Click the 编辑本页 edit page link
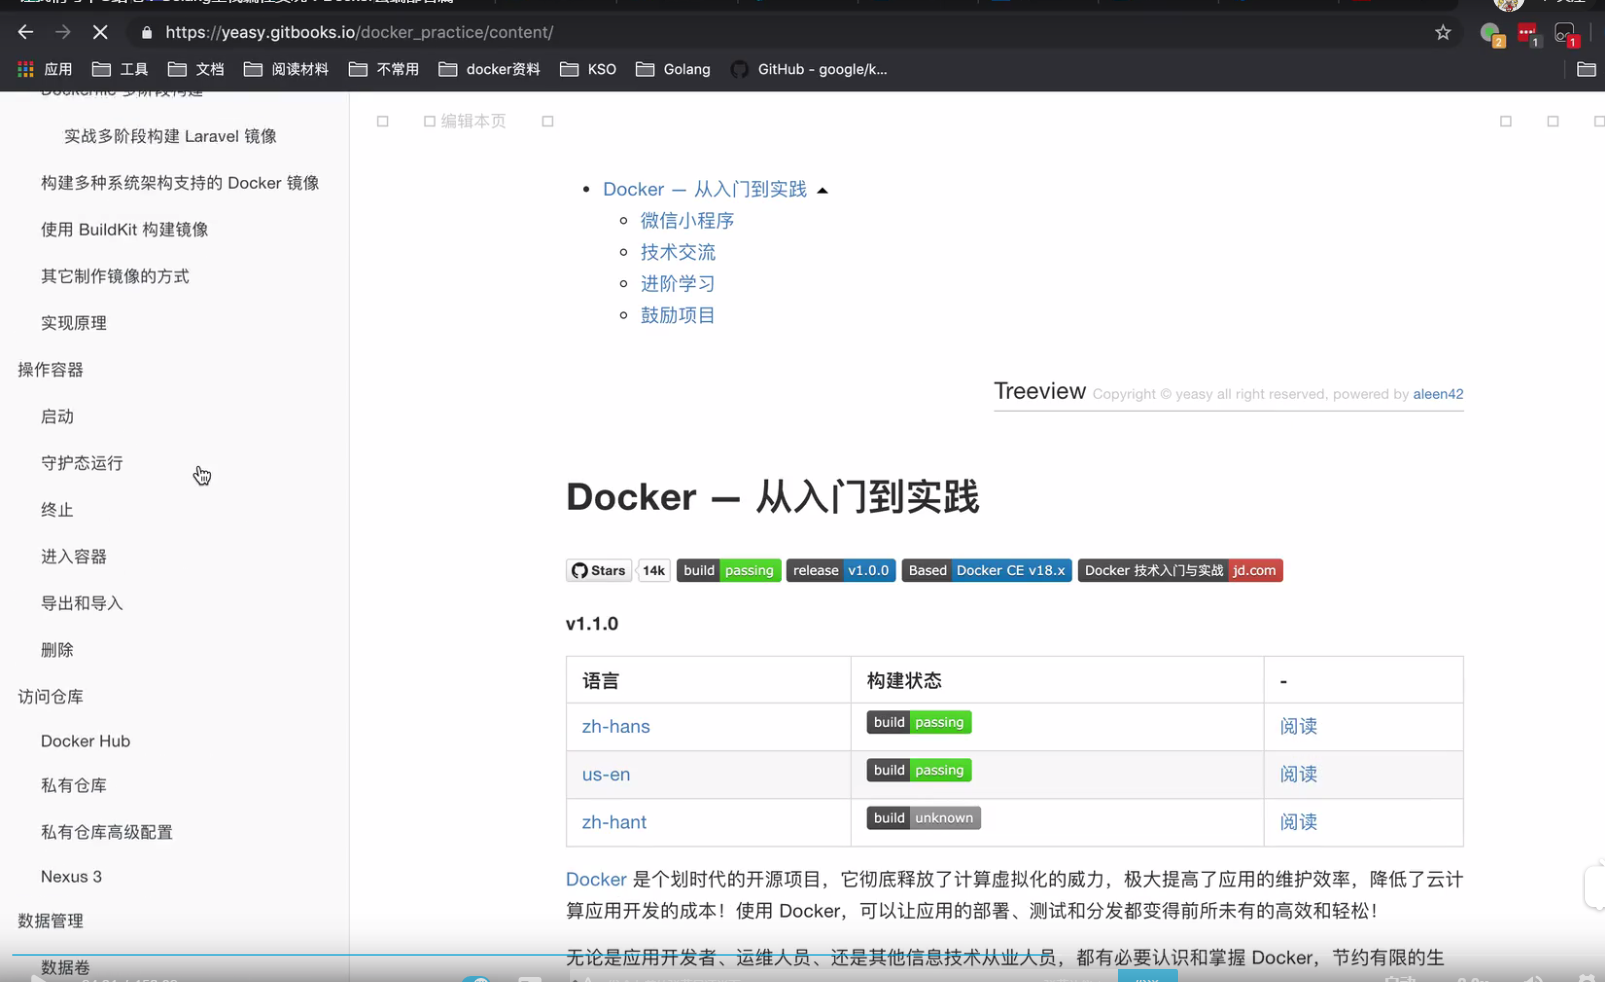 pos(465,121)
